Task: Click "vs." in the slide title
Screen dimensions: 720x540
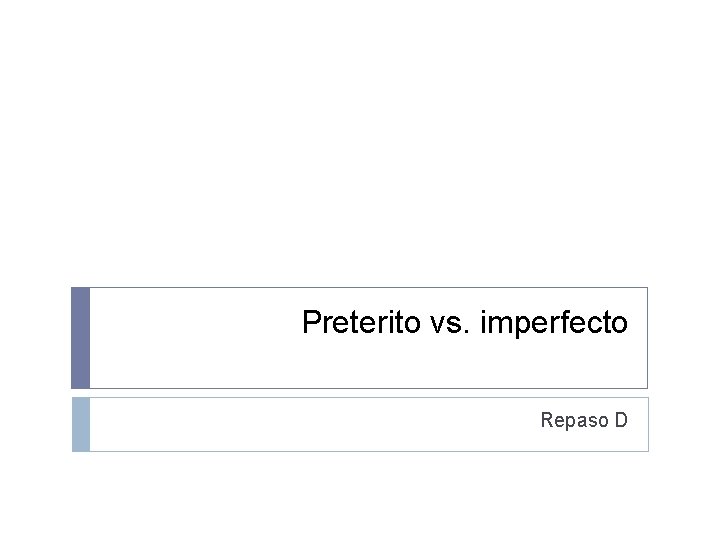Action: tap(450, 323)
